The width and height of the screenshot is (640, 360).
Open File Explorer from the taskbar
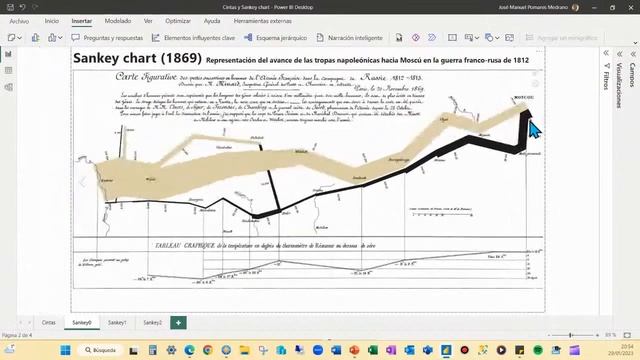(244, 350)
